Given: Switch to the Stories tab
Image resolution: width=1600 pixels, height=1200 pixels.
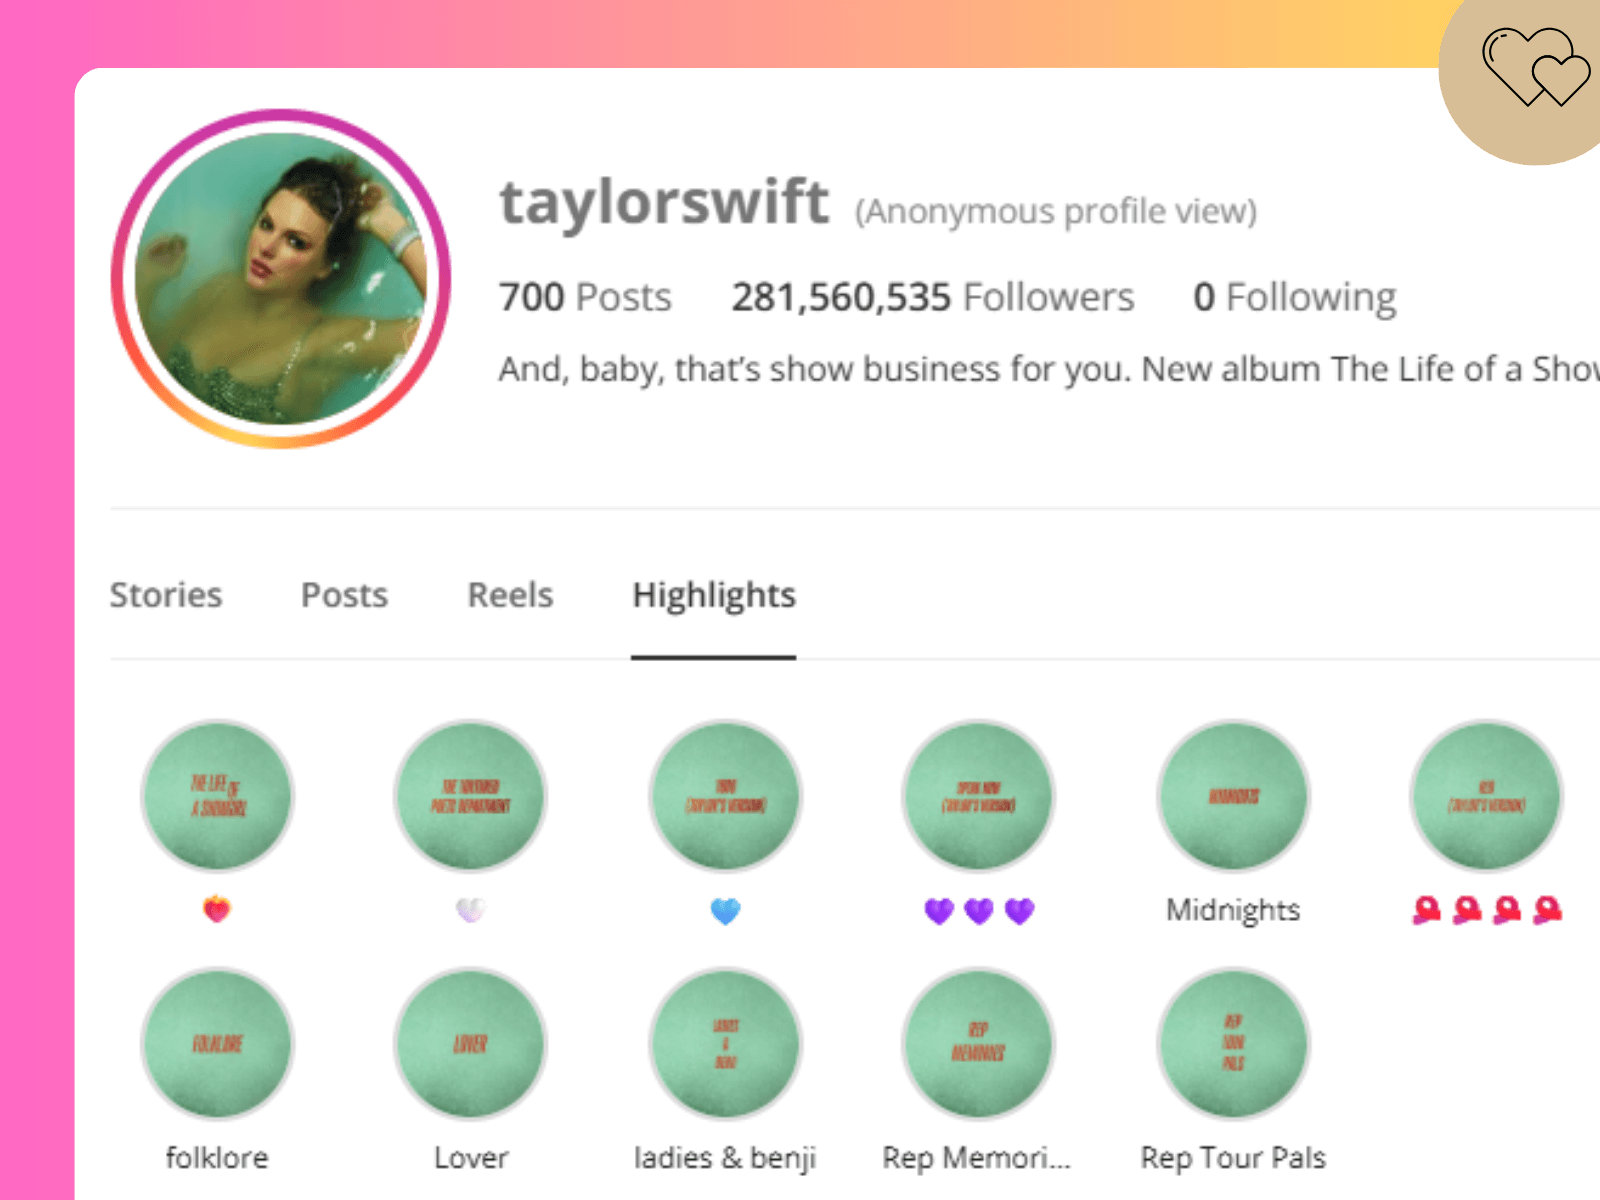Looking at the screenshot, I should [x=166, y=595].
